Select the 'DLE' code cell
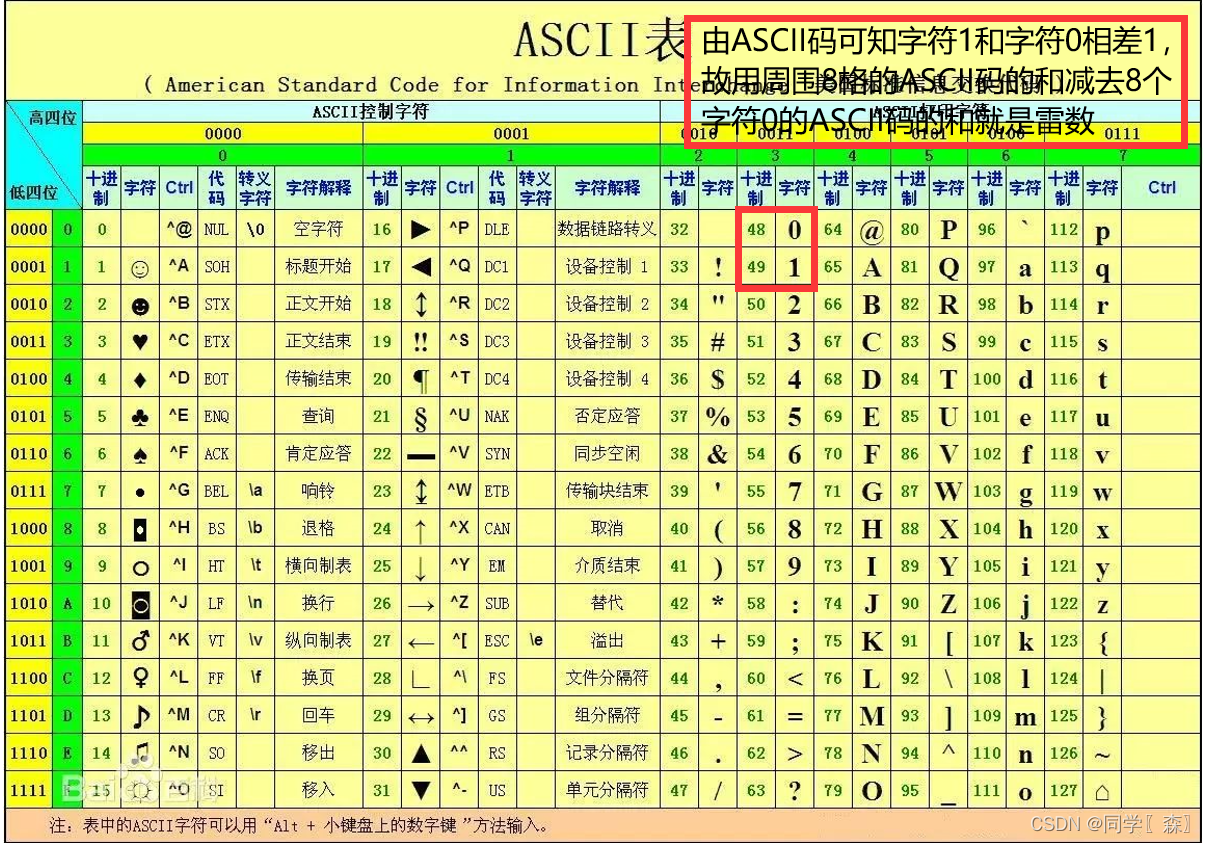Screen dimensions: 1205x843 pyautogui.click(x=497, y=230)
